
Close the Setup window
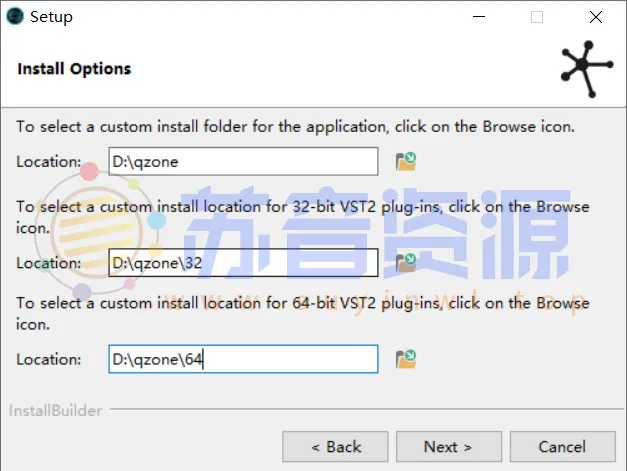pyautogui.click(x=596, y=17)
